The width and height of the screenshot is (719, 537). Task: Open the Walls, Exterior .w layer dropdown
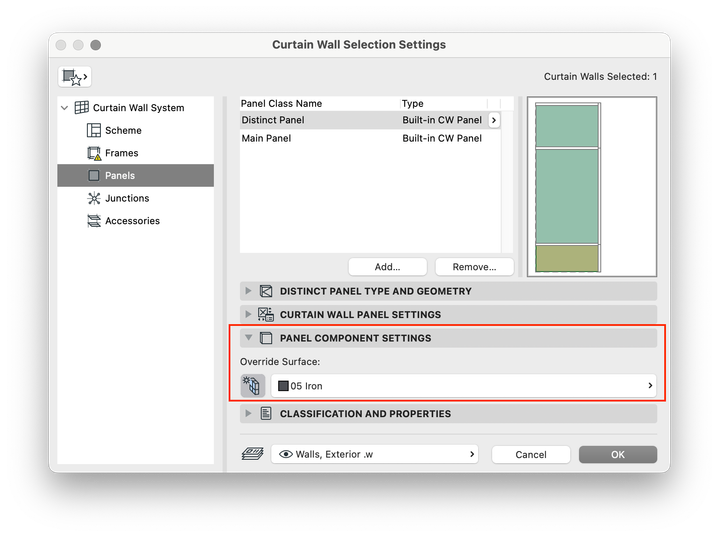(375, 454)
